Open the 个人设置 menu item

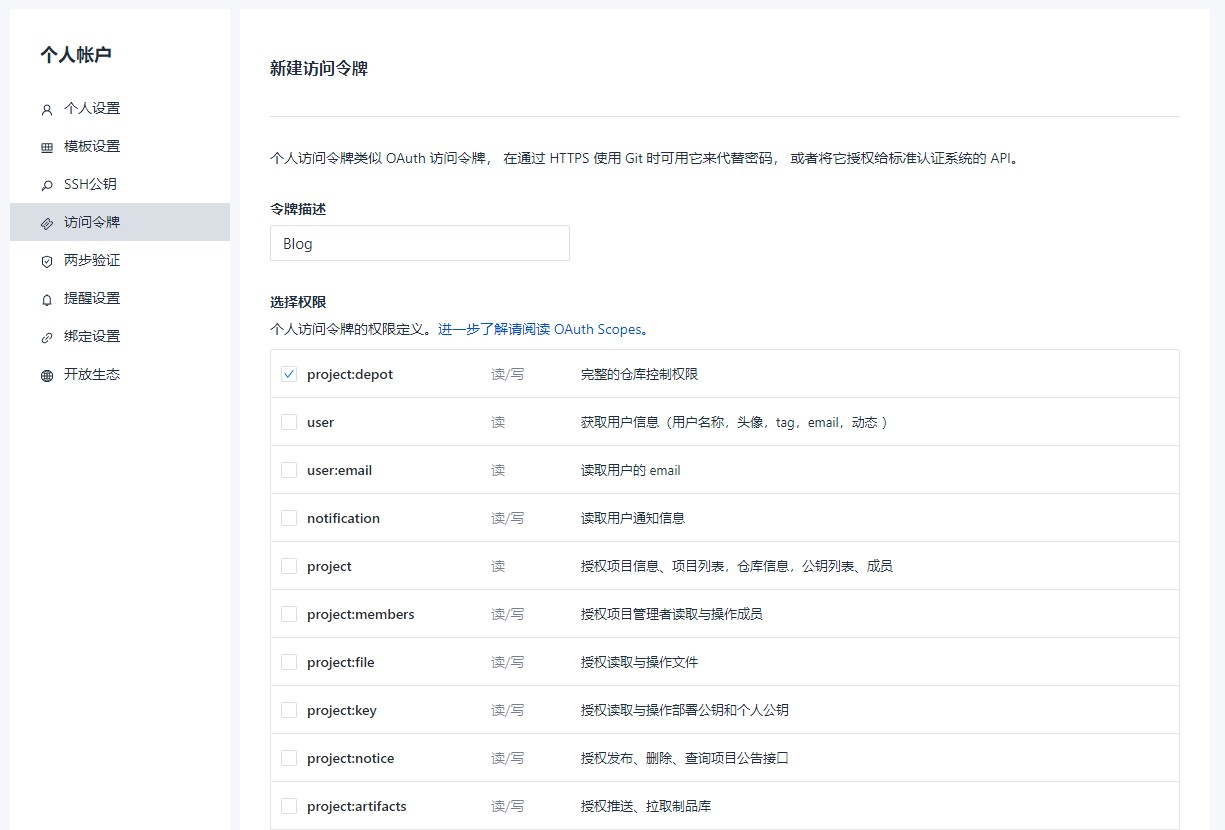[x=92, y=108]
